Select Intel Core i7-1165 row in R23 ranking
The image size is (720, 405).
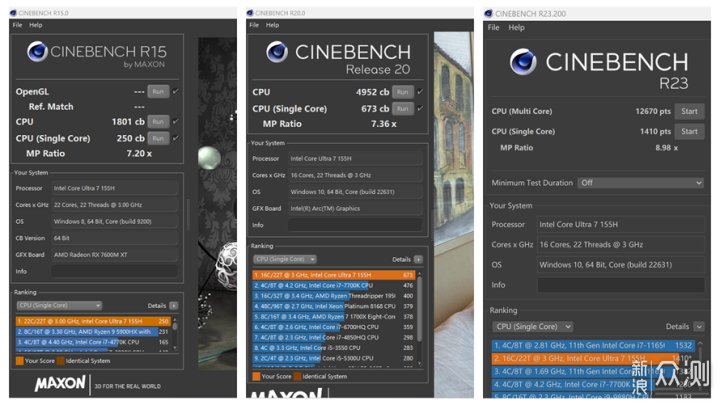pyautogui.click(x=593, y=345)
